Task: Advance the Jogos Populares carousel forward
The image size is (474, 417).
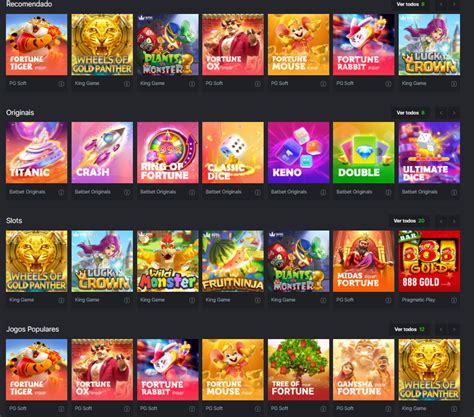Action: pyautogui.click(x=454, y=329)
